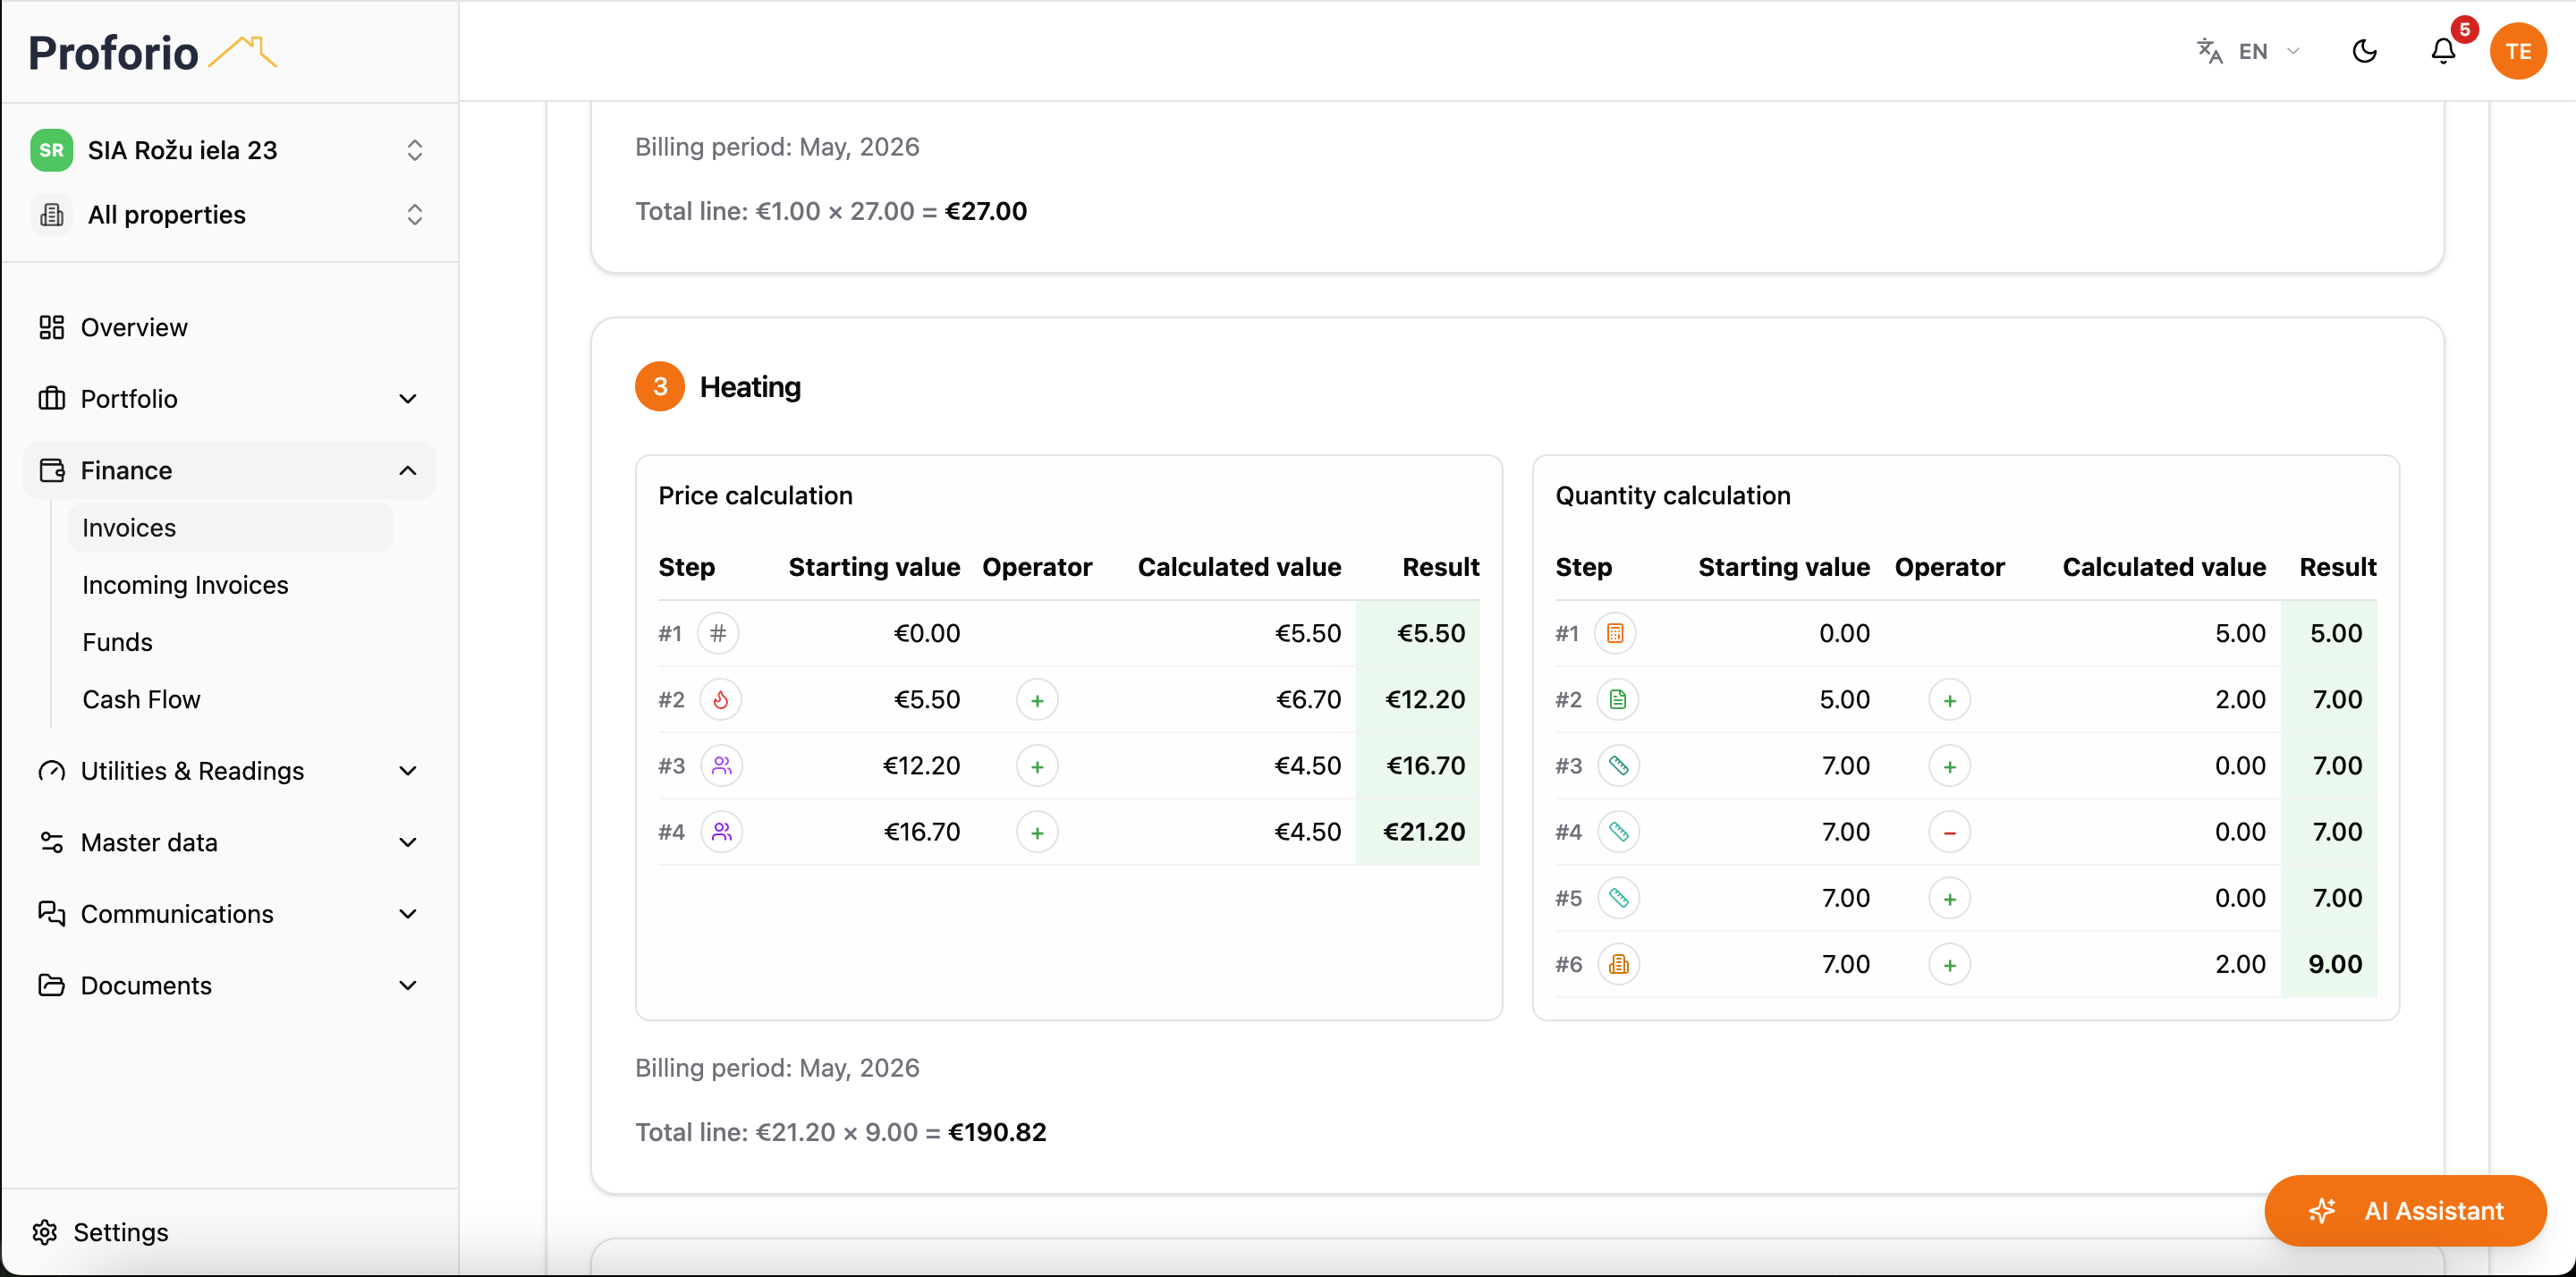Click the €6.70 calculated value
Screen dimensions: 2576x1277
[1308, 700]
